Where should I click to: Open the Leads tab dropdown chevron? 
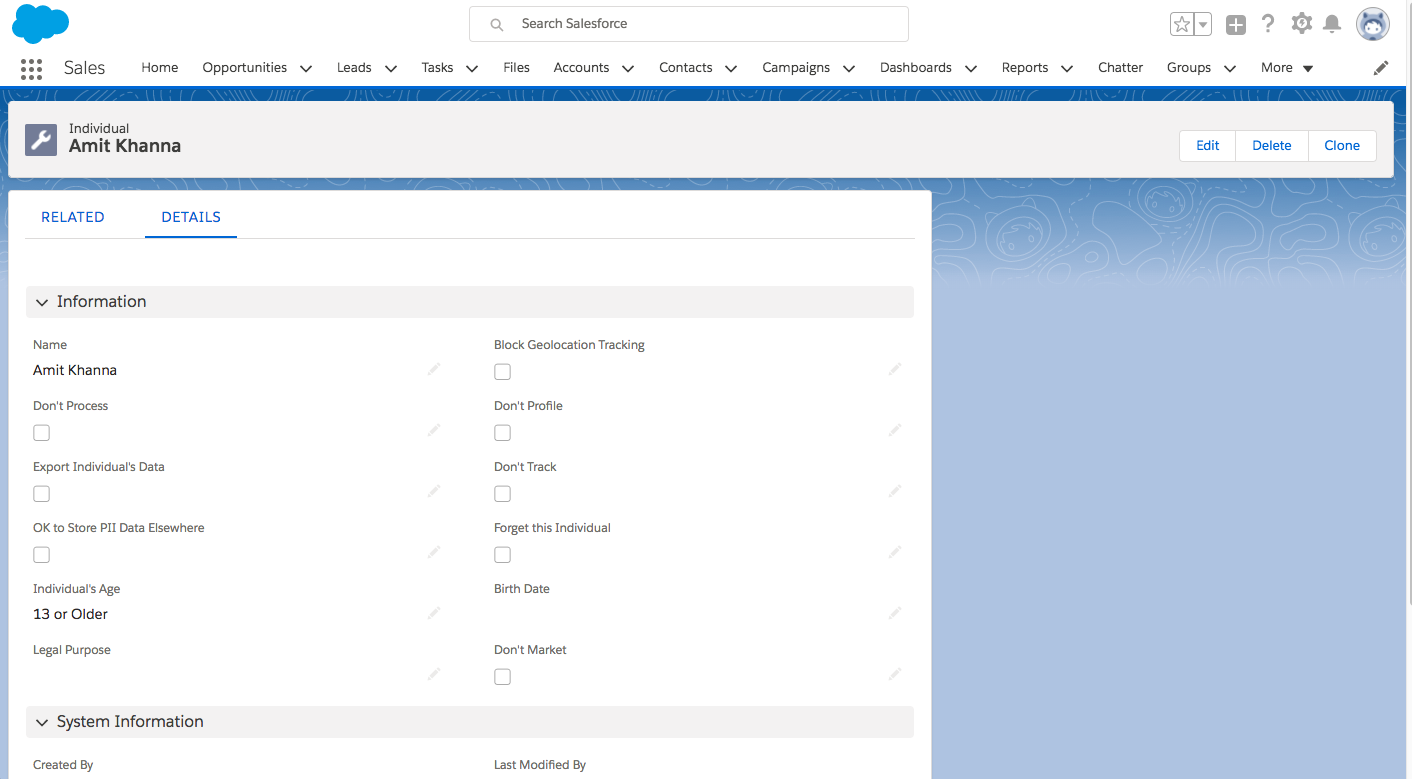[391, 69]
